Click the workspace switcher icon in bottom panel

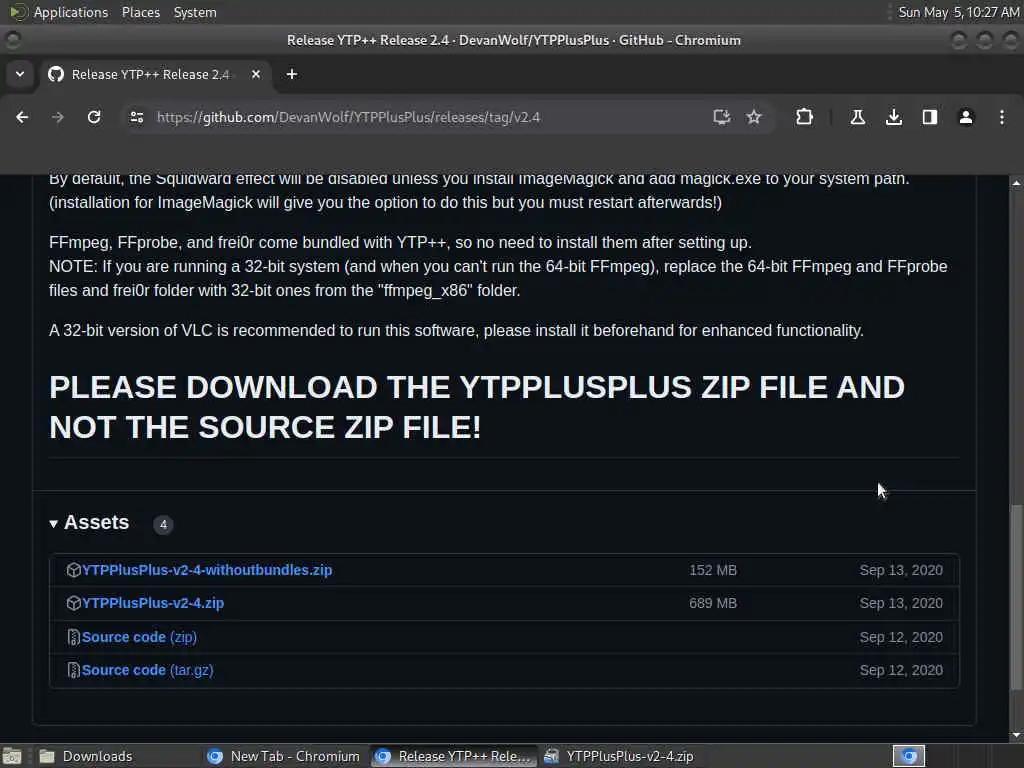[909, 756]
